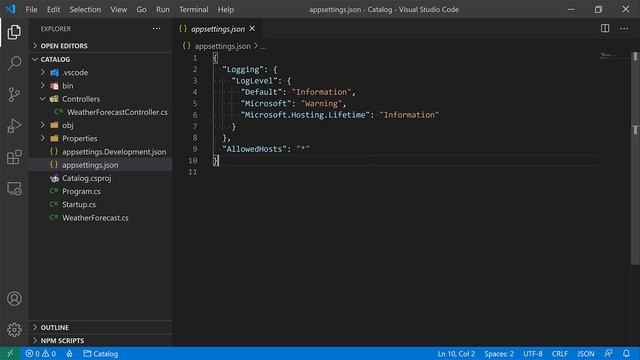Click the "Default" key on line 4
Screen dimensions: 640x360
[261, 92]
